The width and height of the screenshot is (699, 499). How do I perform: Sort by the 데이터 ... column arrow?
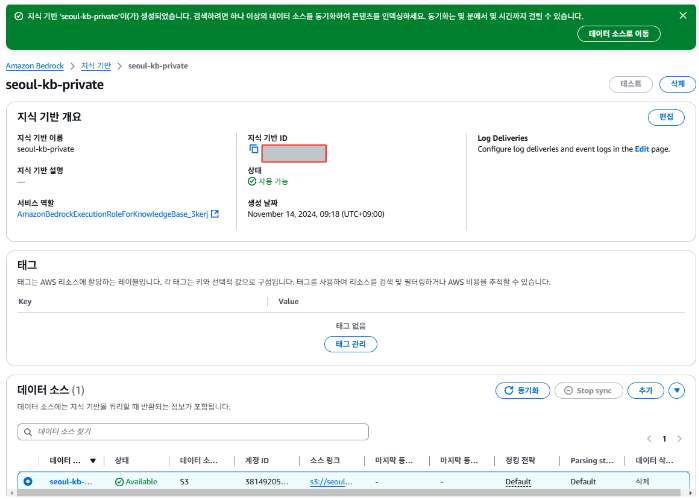point(93,461)
